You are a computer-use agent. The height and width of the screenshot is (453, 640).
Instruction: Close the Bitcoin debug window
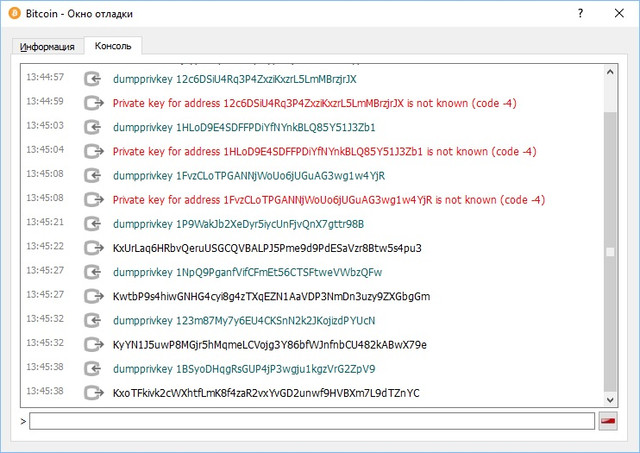[619, 13]
